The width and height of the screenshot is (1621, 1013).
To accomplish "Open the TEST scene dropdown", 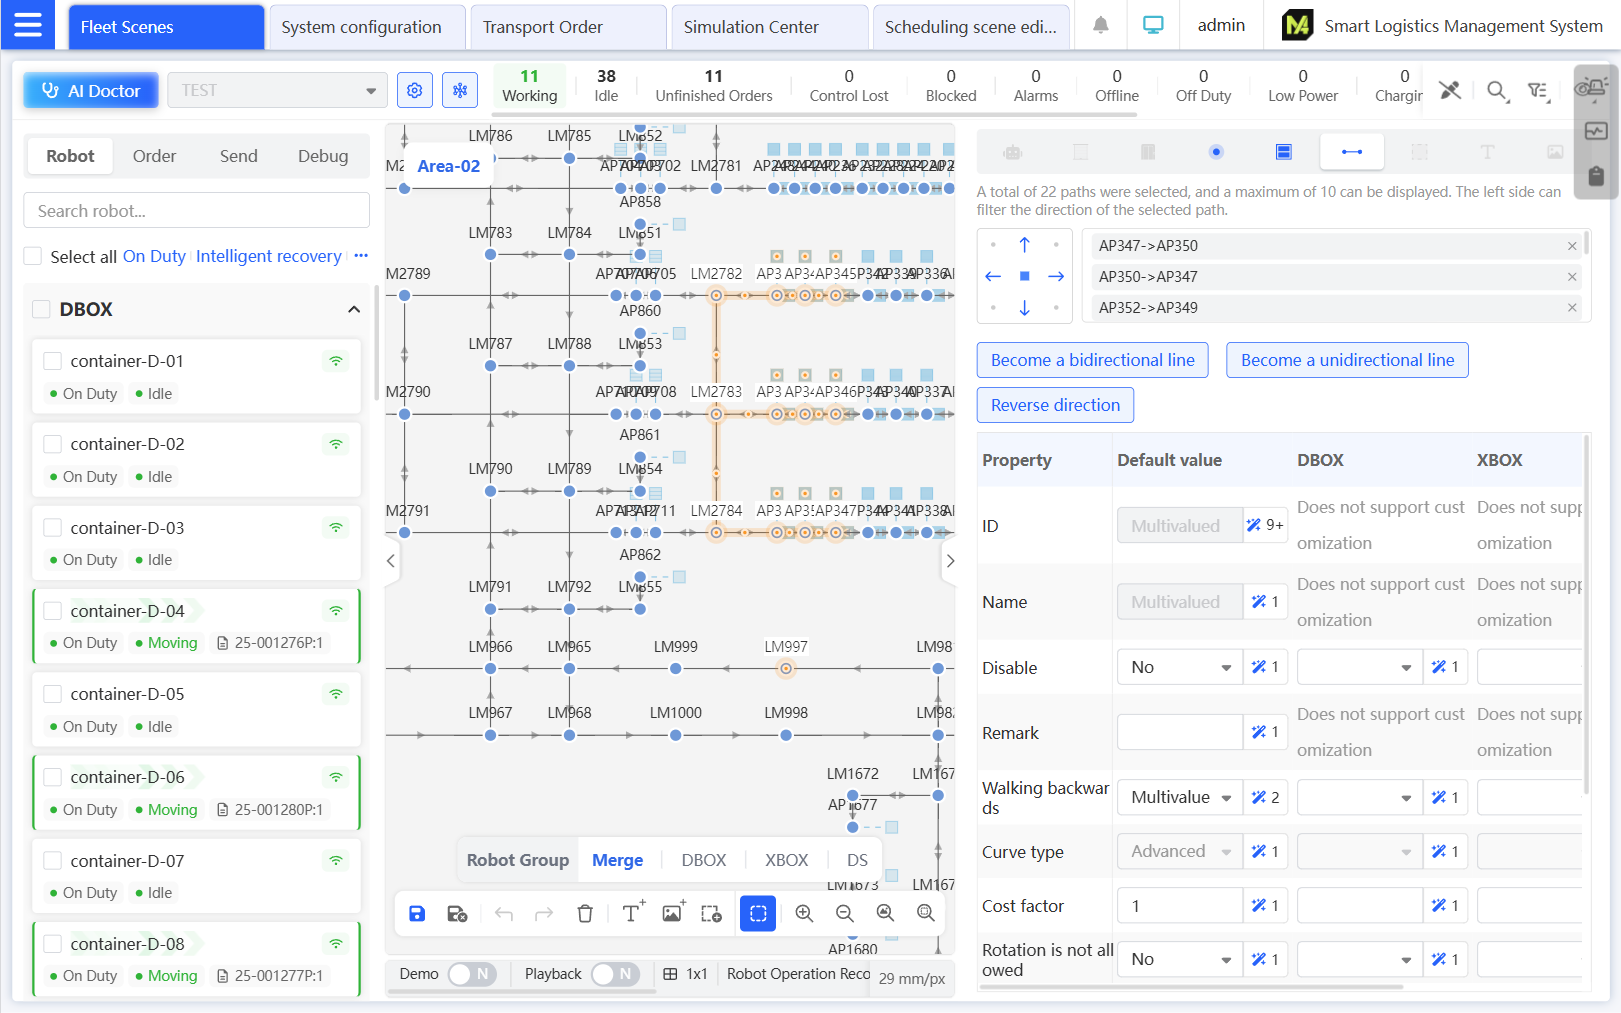I will click(x=277, y=90).
